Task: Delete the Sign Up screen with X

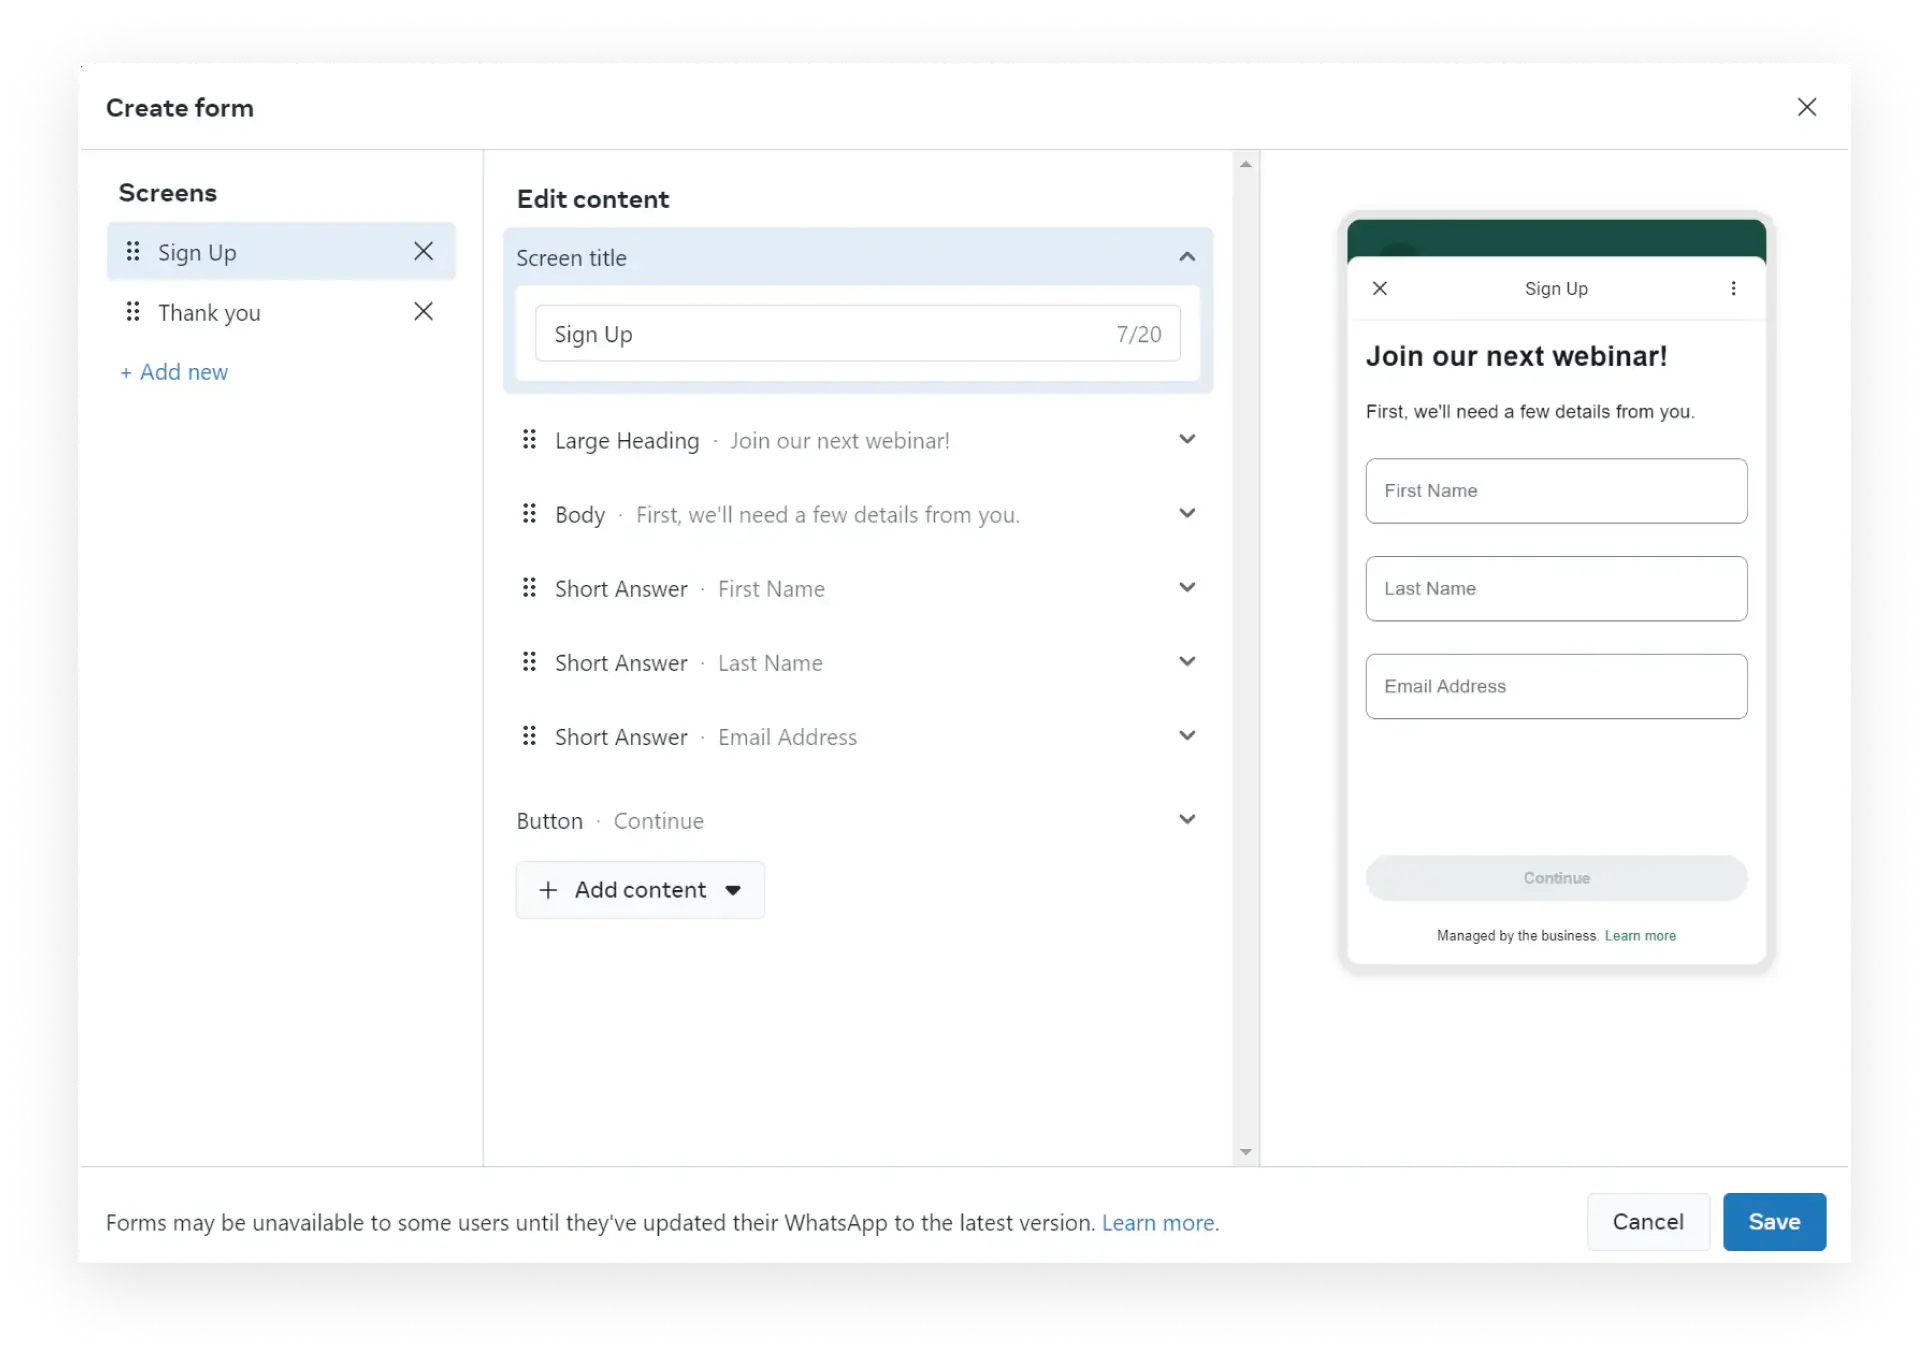Action: click(423, 252)
